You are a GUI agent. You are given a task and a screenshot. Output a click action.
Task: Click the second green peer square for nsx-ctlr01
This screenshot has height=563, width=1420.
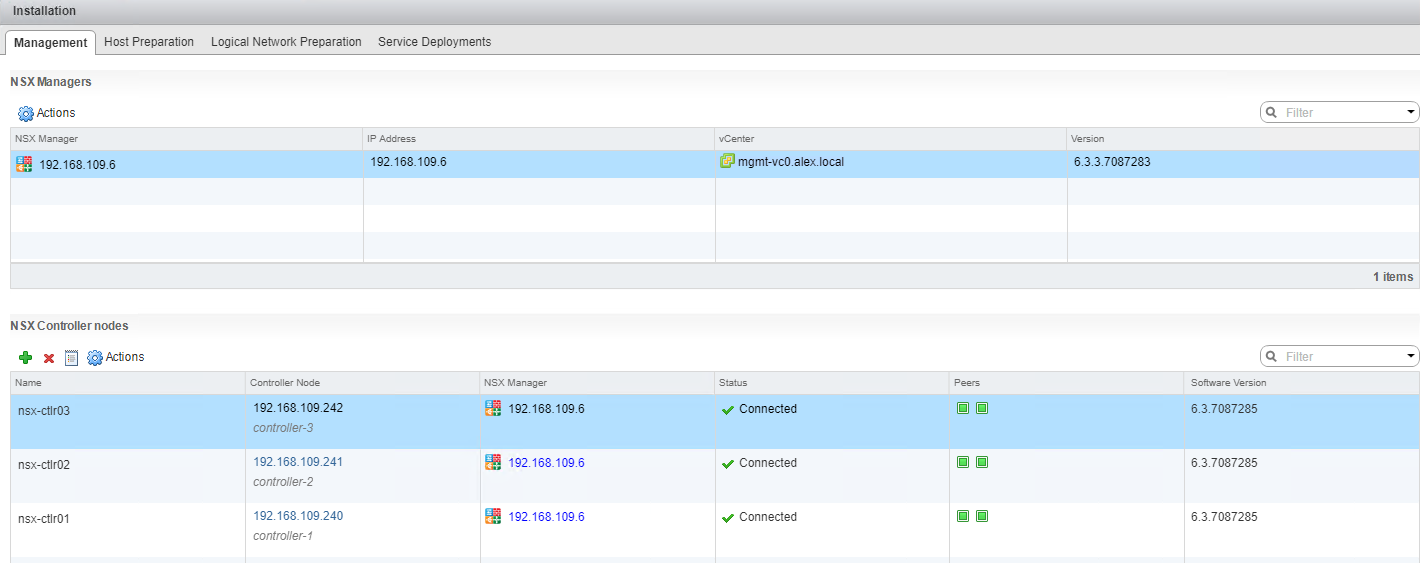[982, 516]
